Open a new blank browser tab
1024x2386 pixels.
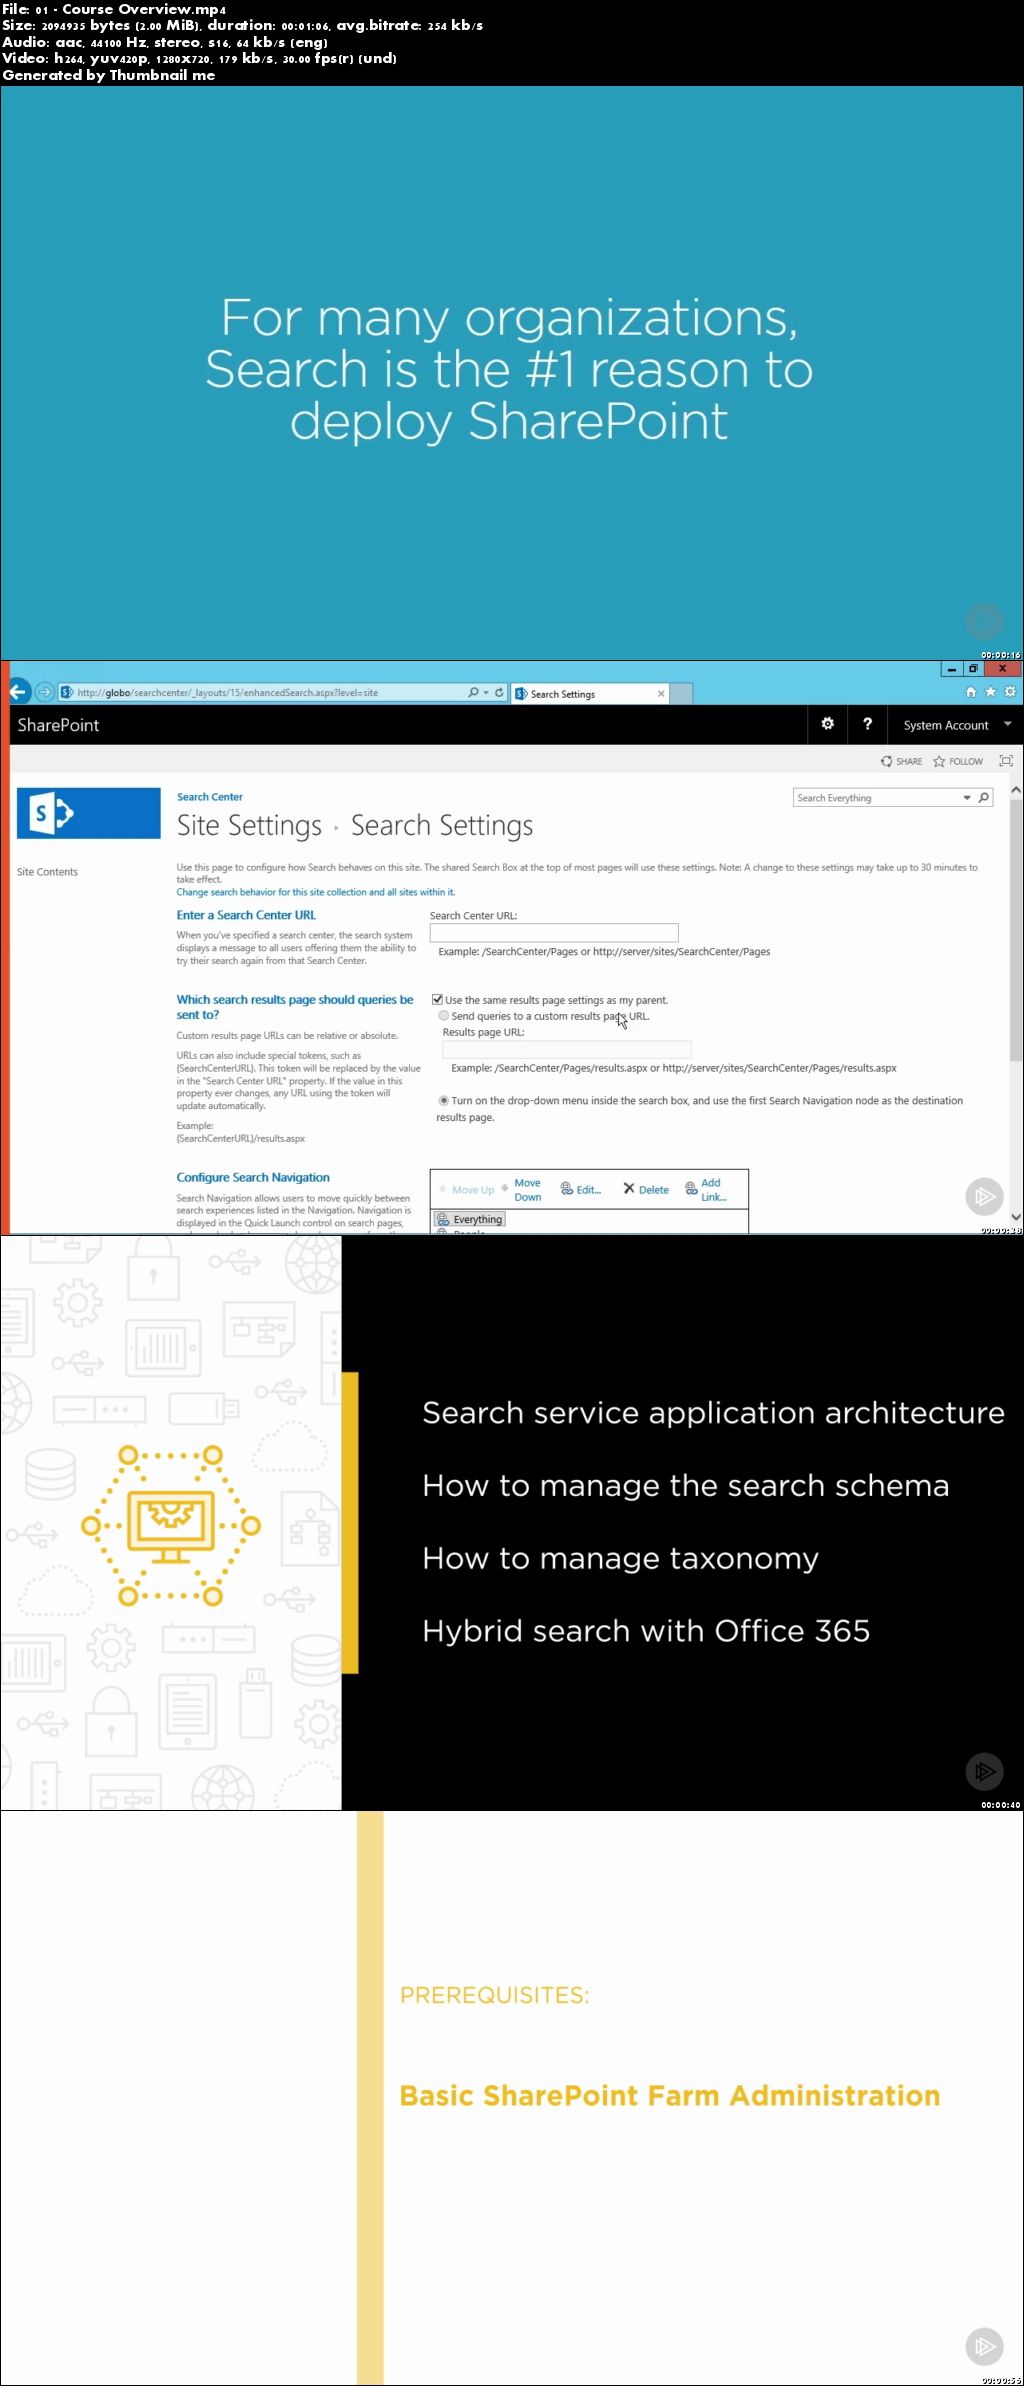pos(681,693)
